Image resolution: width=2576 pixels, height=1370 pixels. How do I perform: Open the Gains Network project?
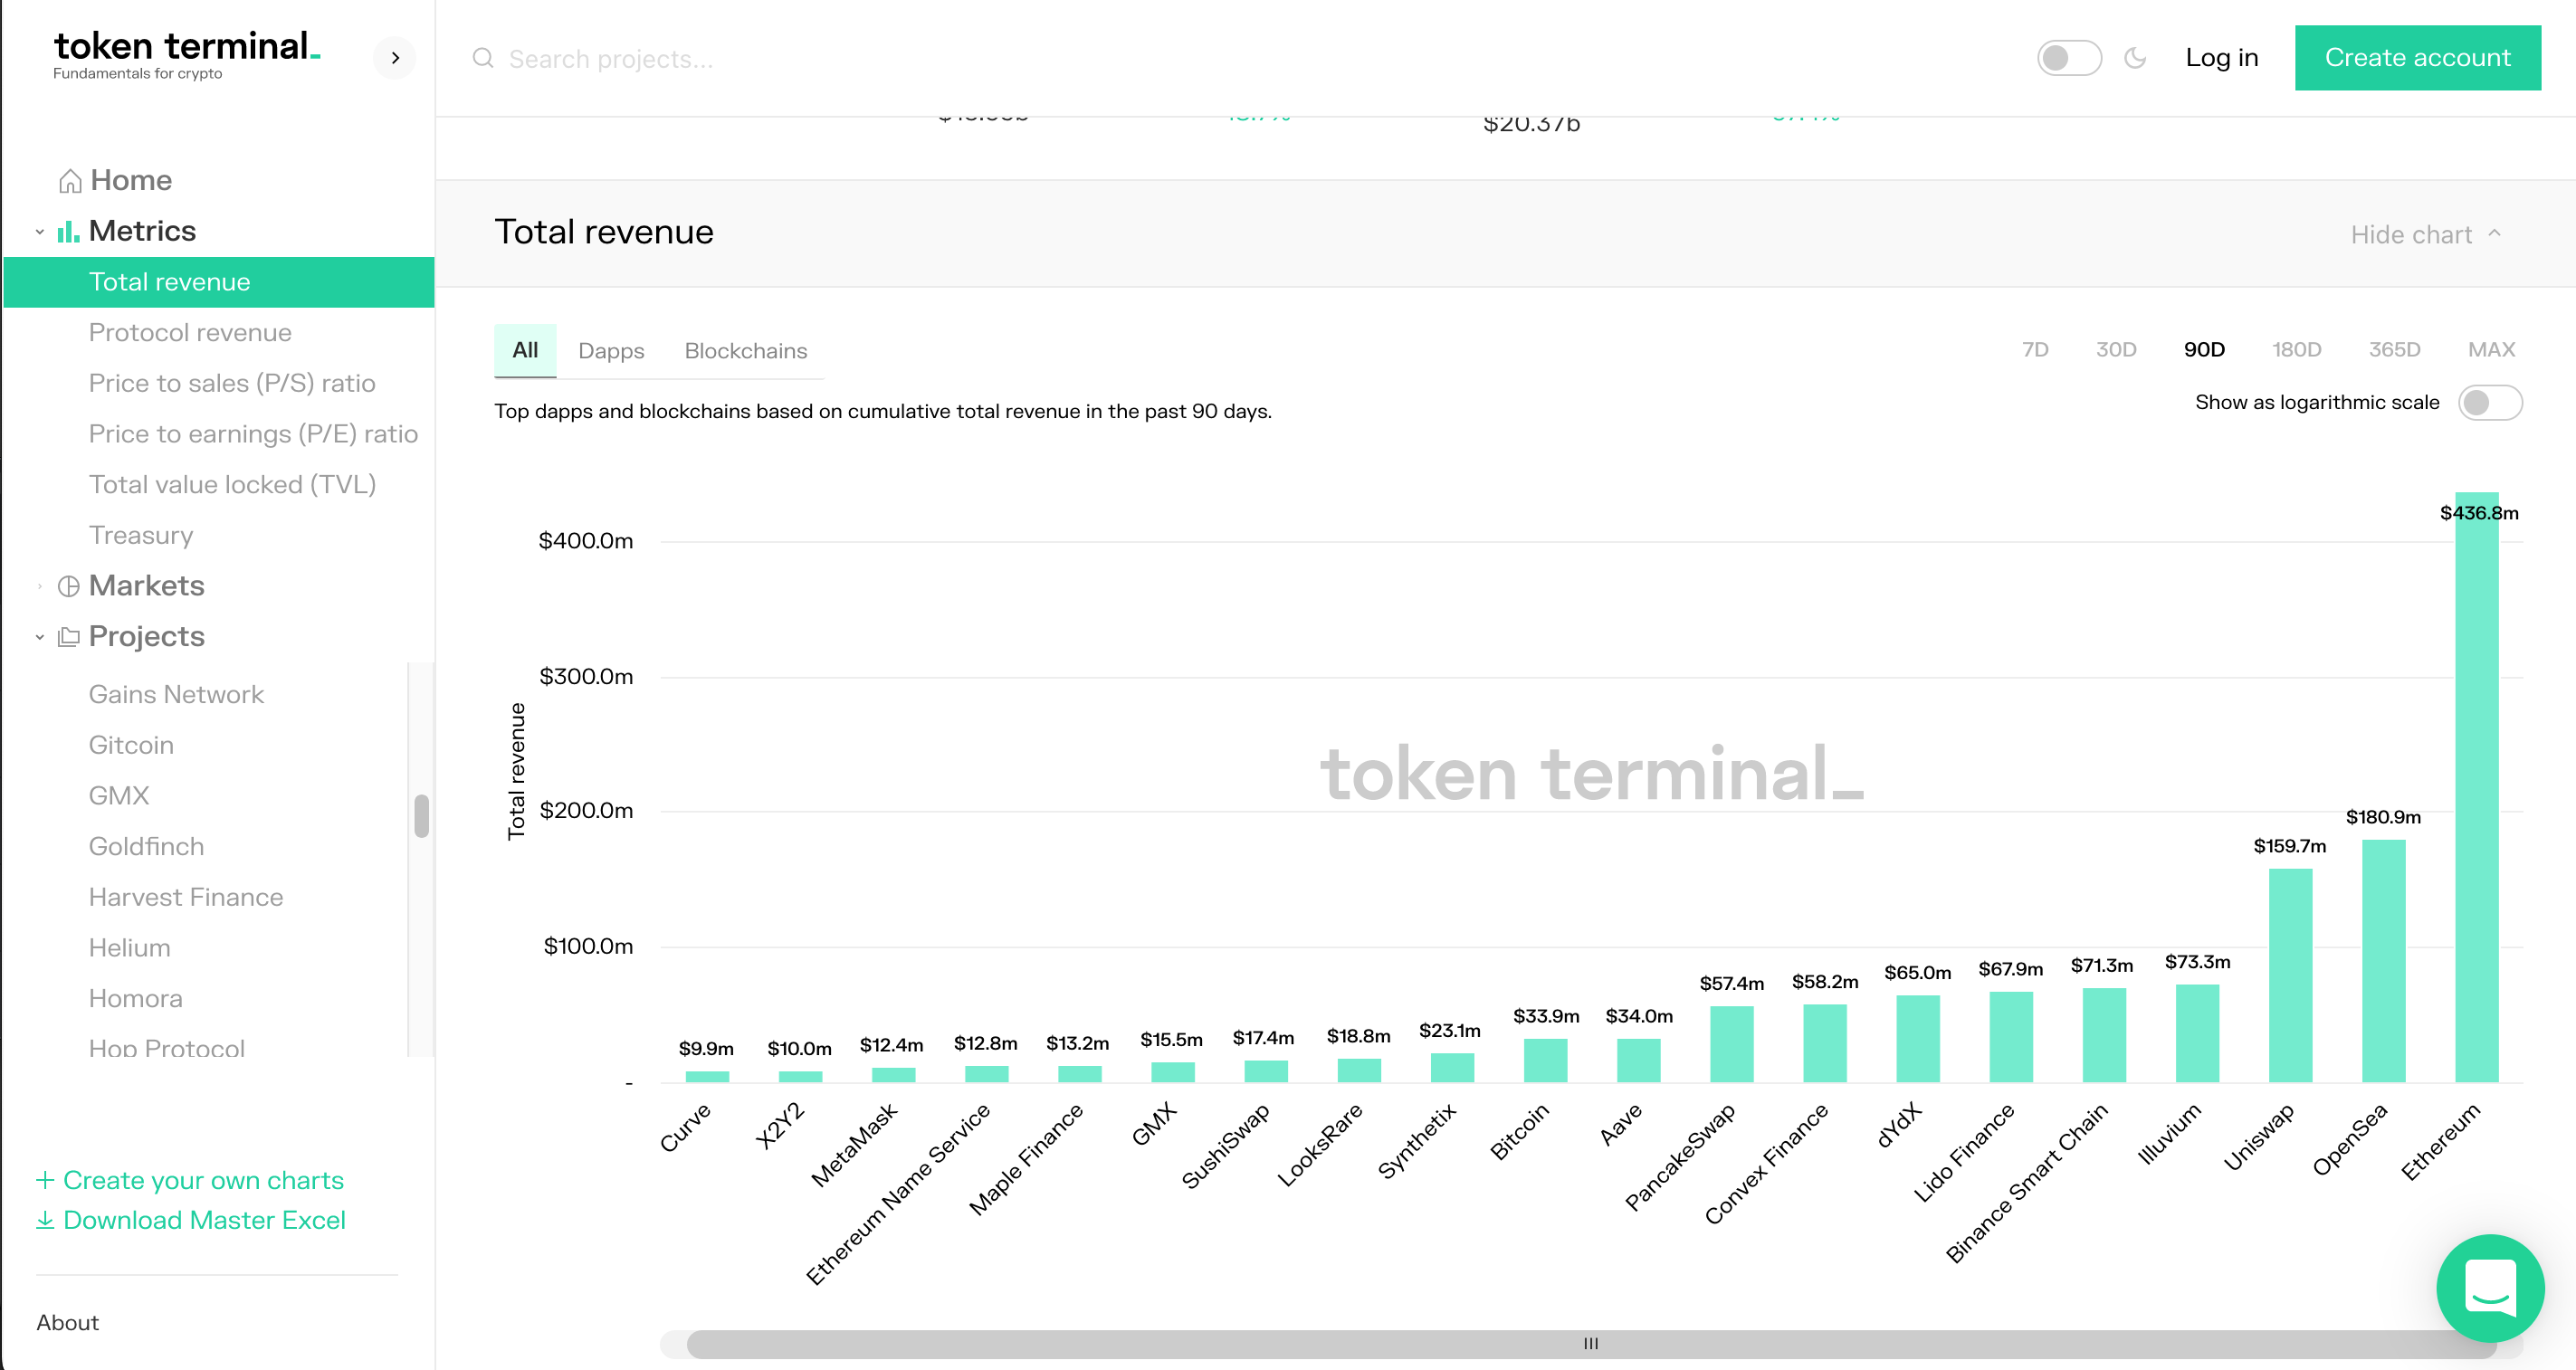(176, 695)
